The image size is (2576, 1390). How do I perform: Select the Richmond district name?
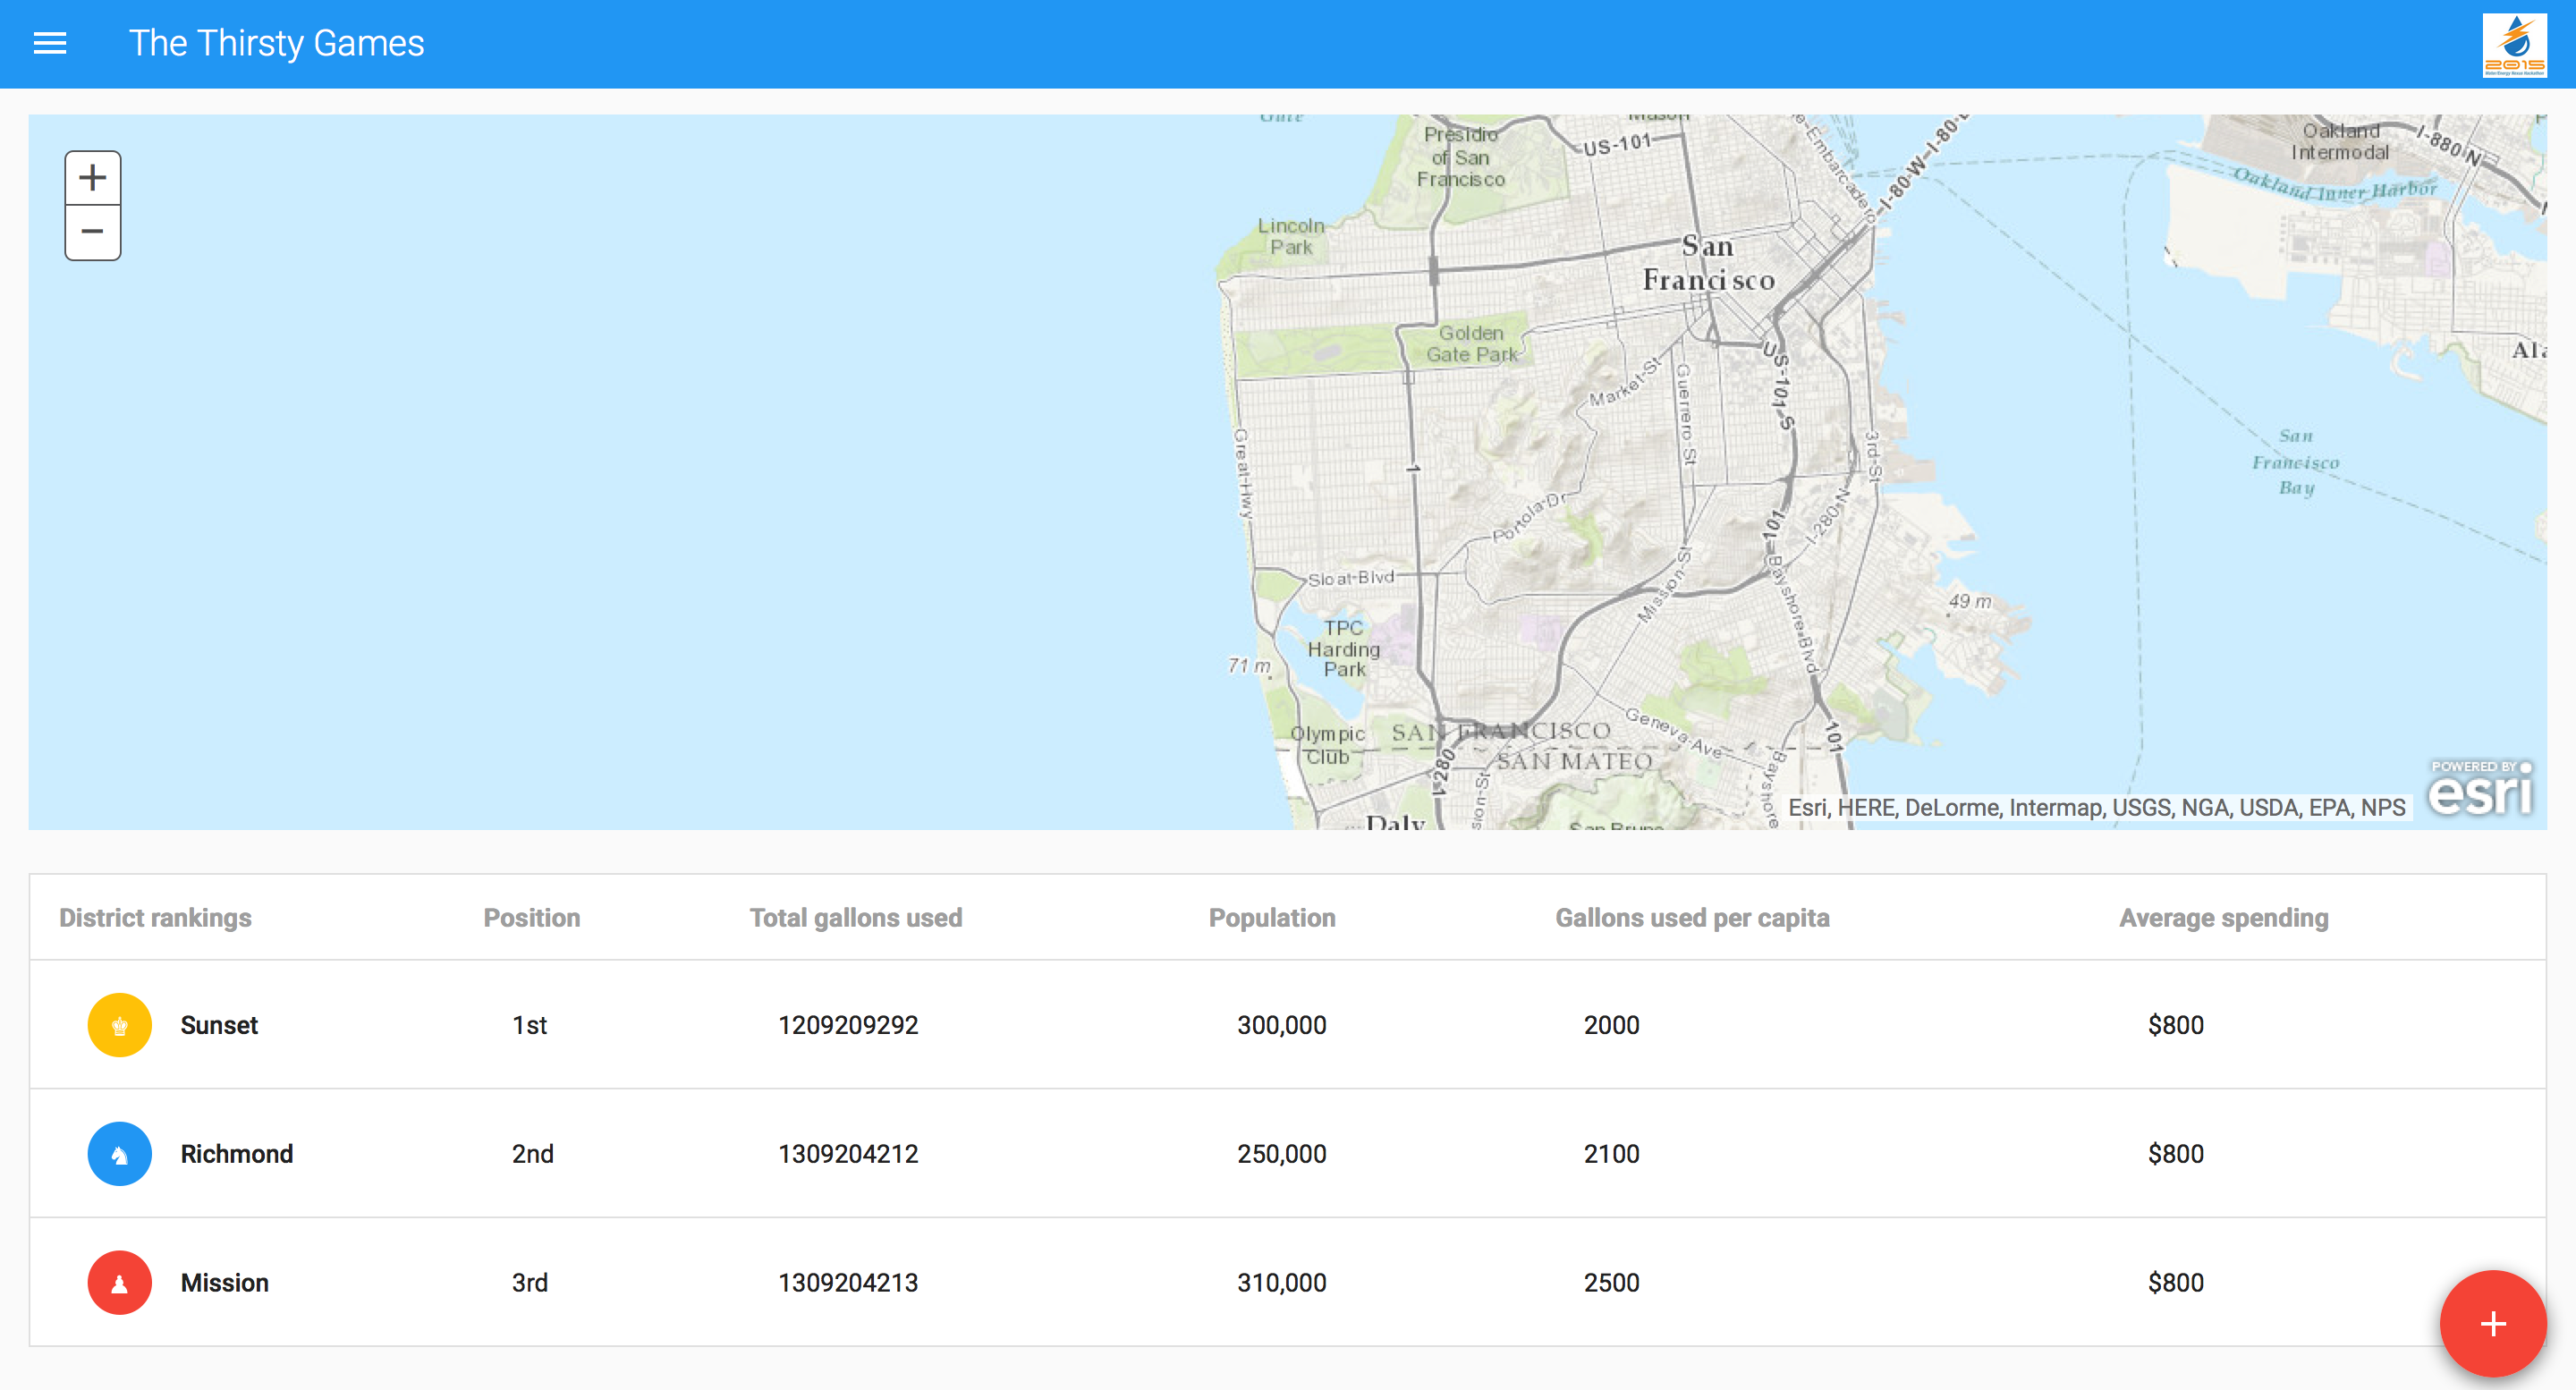[236, 1154]
